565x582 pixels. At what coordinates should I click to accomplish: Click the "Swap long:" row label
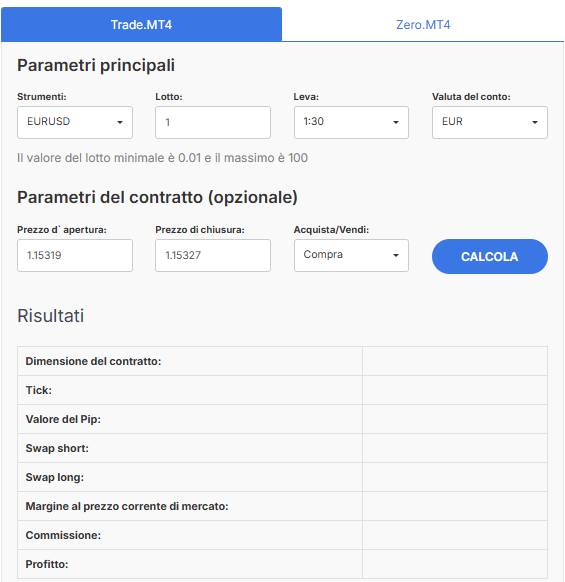click(x=55, y=477)
